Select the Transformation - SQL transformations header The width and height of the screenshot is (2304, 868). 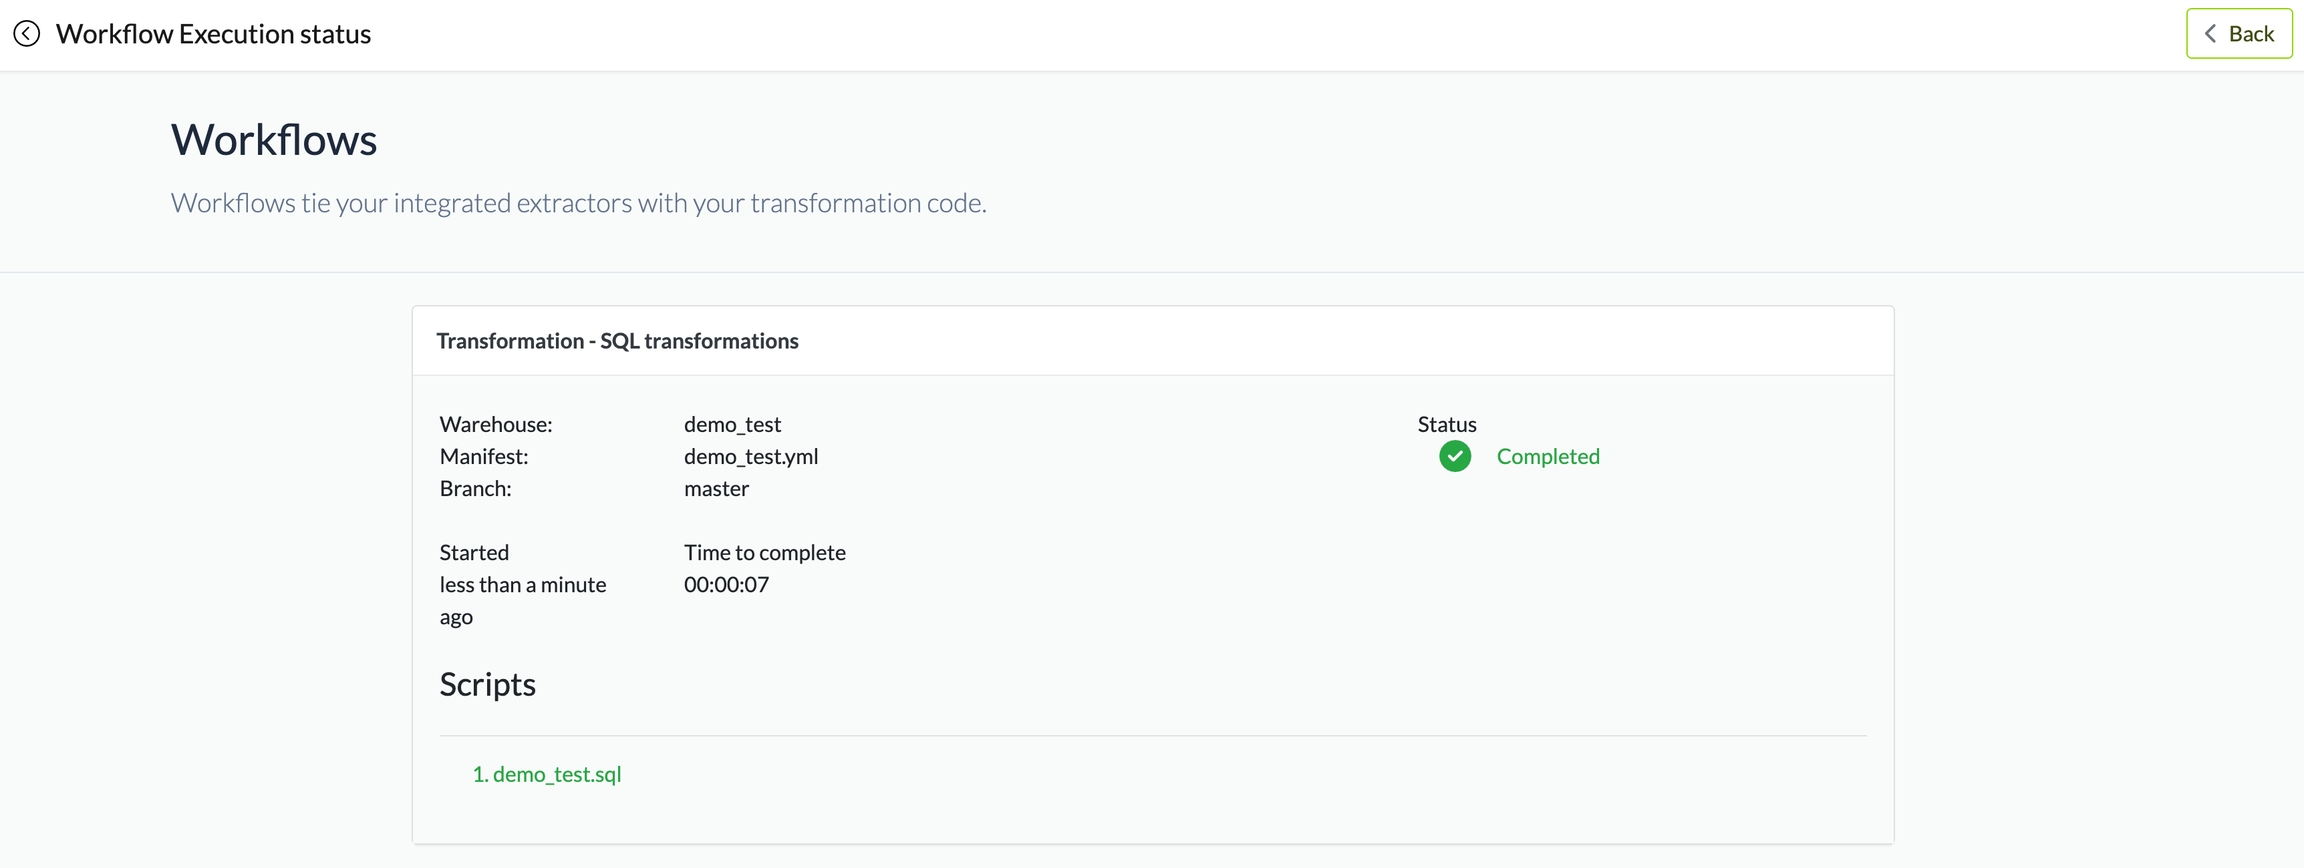click(x=617, y=341)
